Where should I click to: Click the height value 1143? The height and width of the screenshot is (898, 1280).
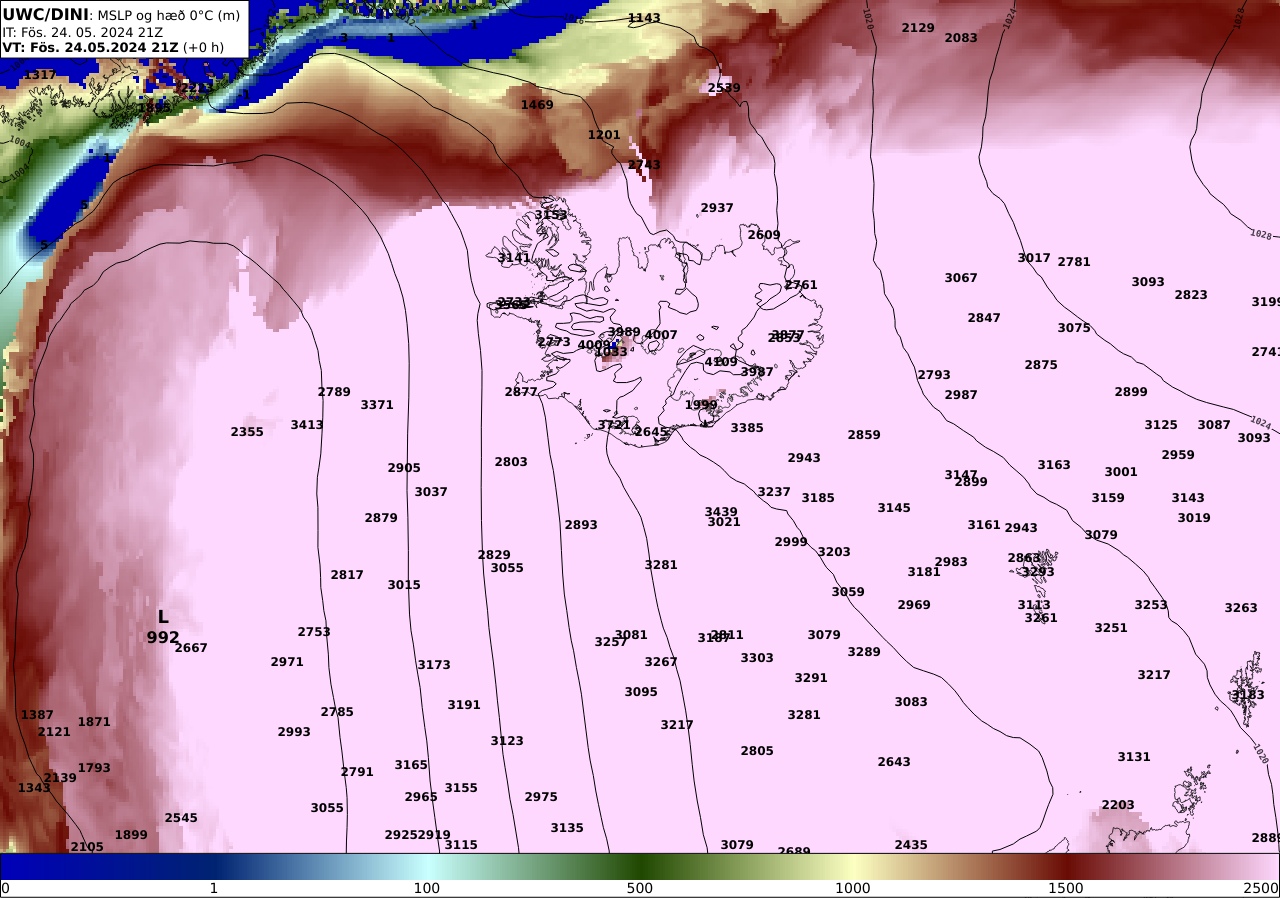pyautogui.click(x=644, y=18)
